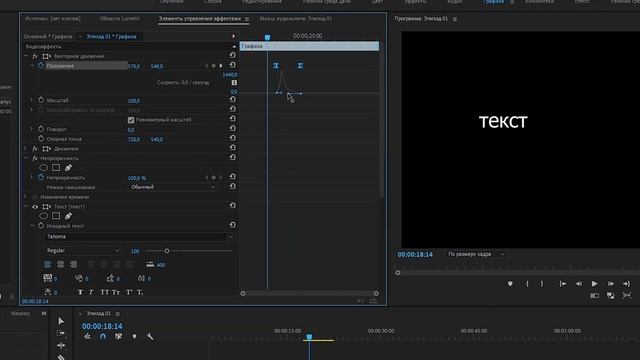Align text center
The image size is (640, 360).
click(x=60, y=264)
